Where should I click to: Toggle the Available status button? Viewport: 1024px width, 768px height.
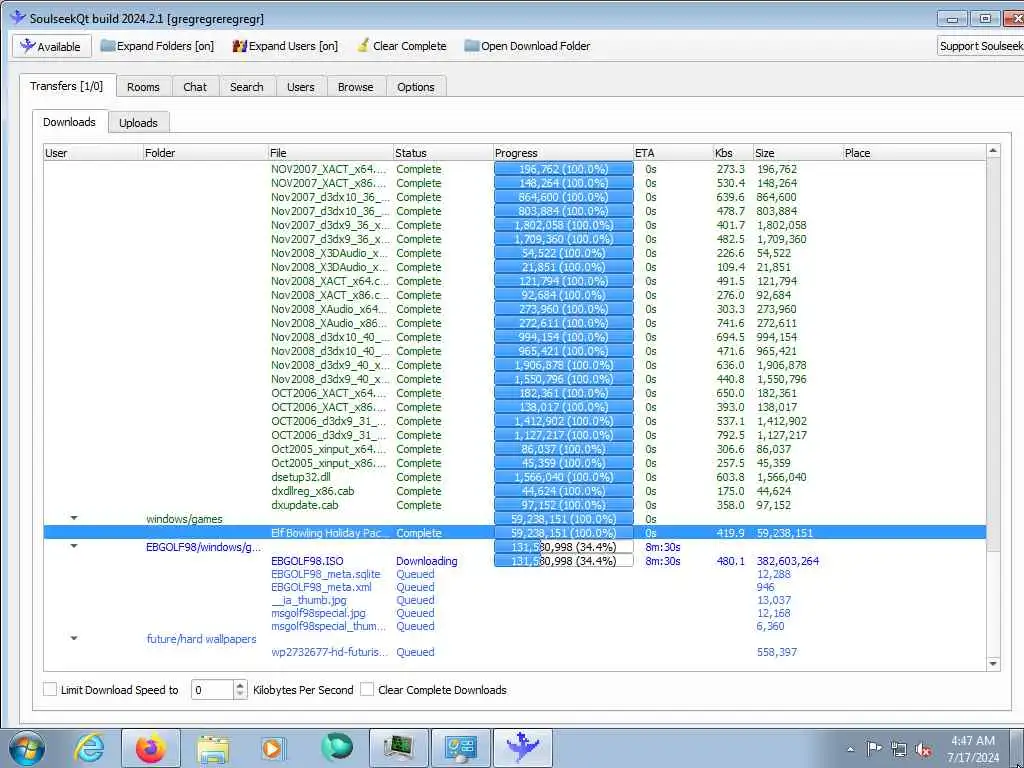click(51, 46)
